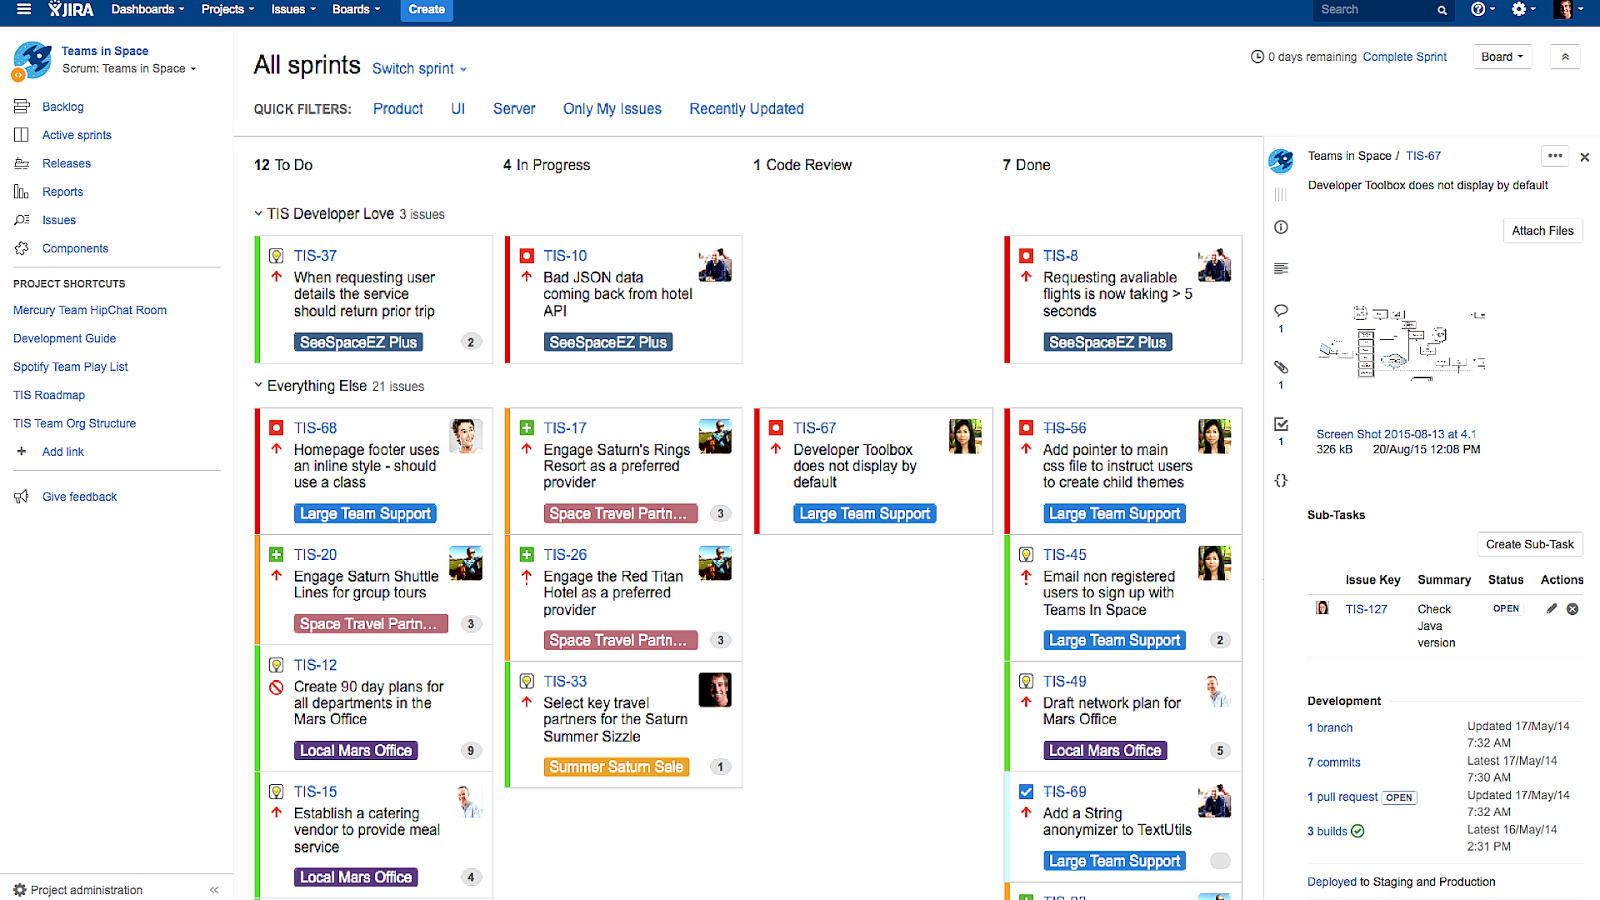The width and height of the screenshot is (1600, 900).
Task: Open the code block icon in the issue panel
Action: pos(1281,480)
